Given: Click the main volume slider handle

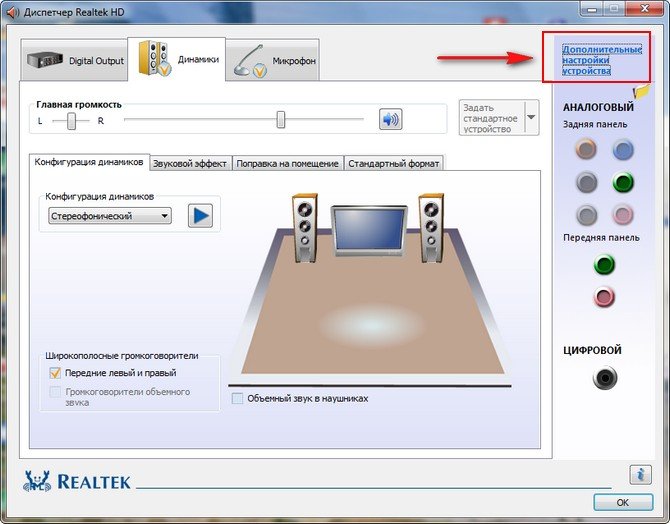Looking at the screenshot, I should [x=281, y=119].
